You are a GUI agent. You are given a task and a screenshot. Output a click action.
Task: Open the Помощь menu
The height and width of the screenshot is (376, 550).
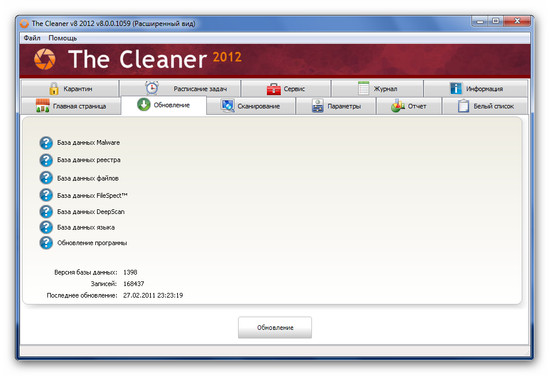(62, 38)
